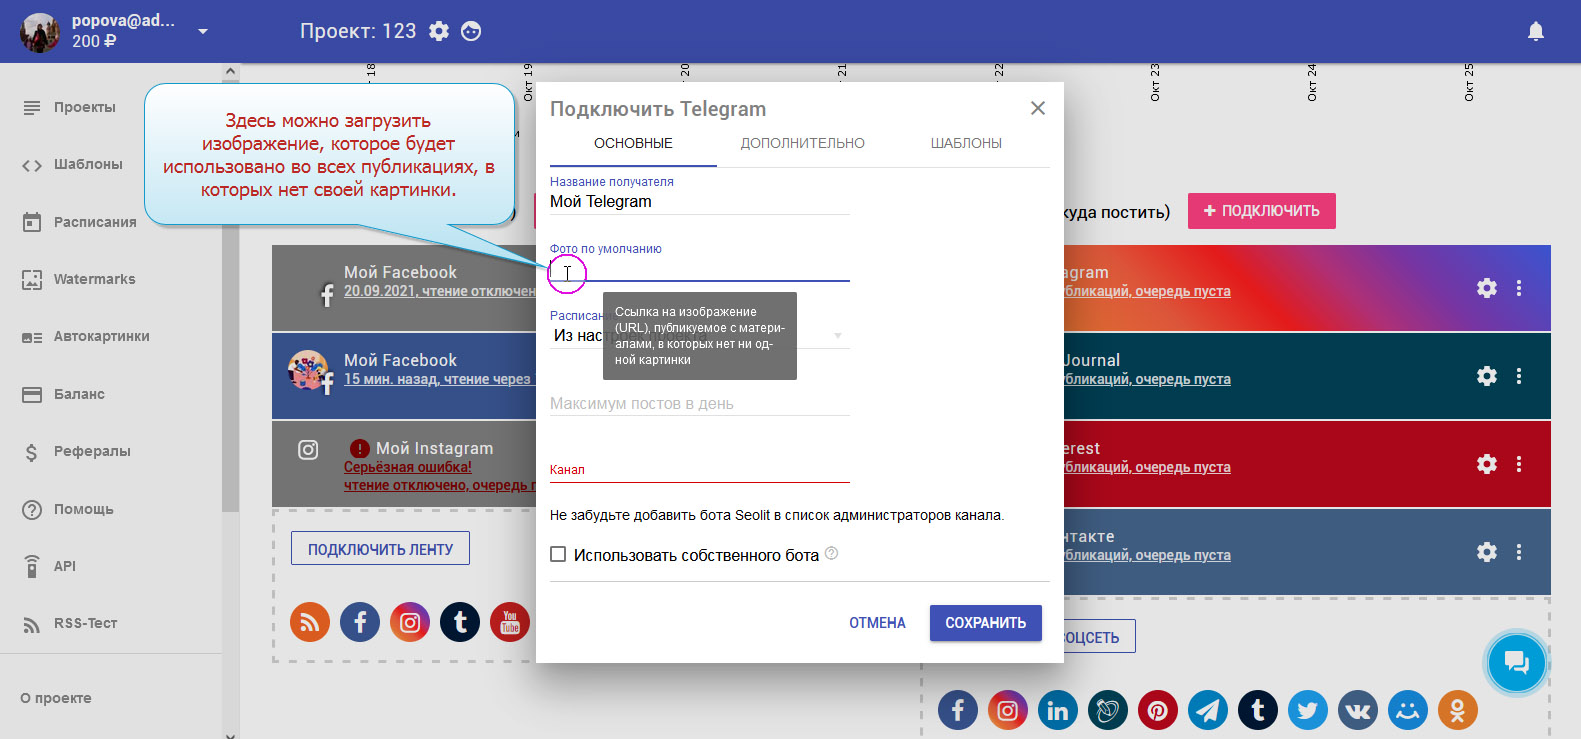Click the Telegram icon in the bottom row
This screenshot has height=739, width=1581.
[x=1207, y=710]
